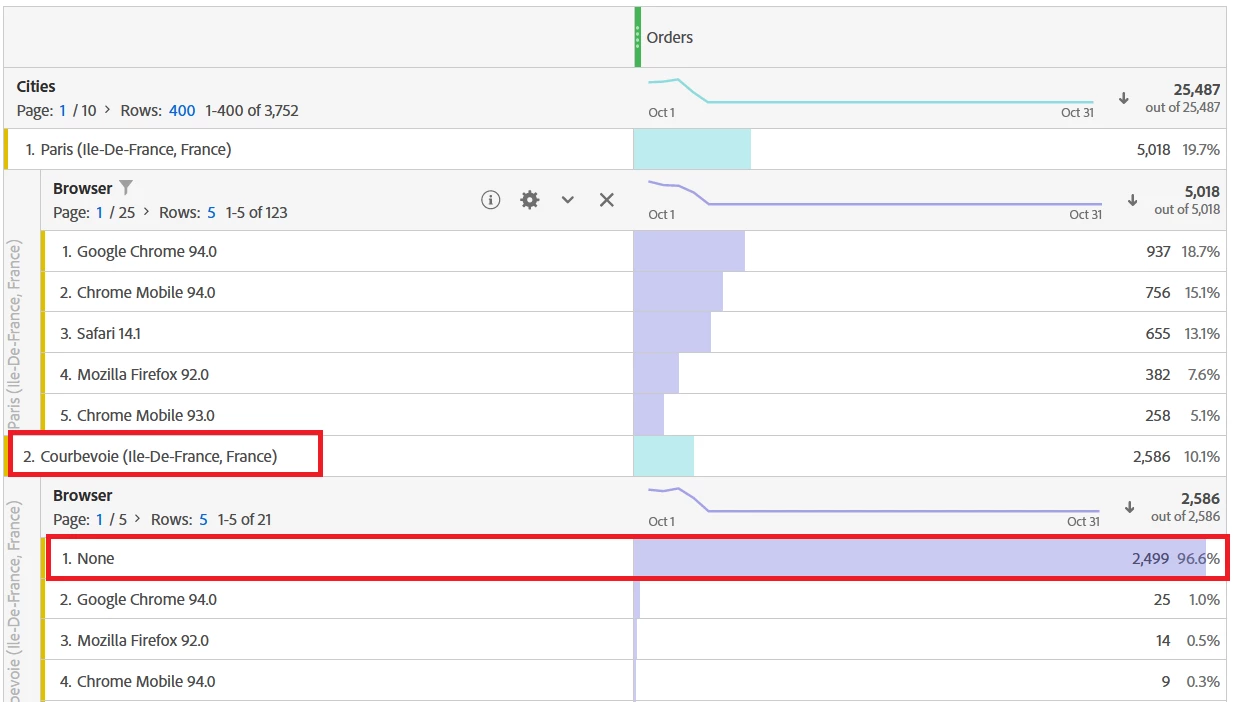
Task: Go to next page of Paris Browser
Action: point(148,212)
